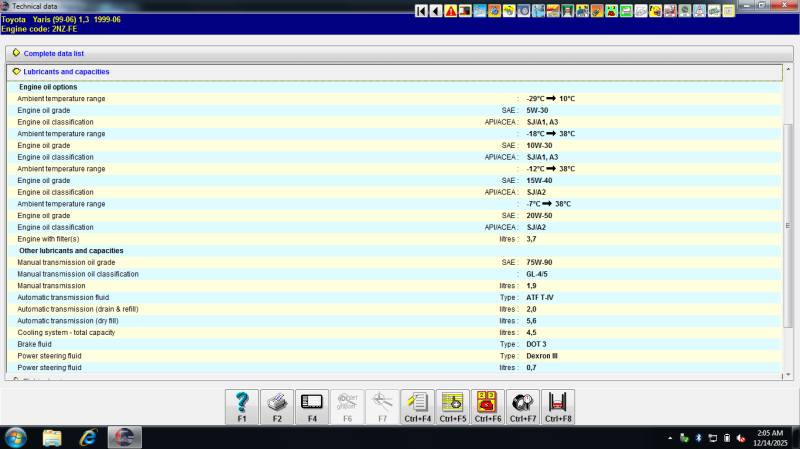The width and height of the screenshot is (800, 449).
Task: Open help with the F1 button
Action: coord(242,407)
